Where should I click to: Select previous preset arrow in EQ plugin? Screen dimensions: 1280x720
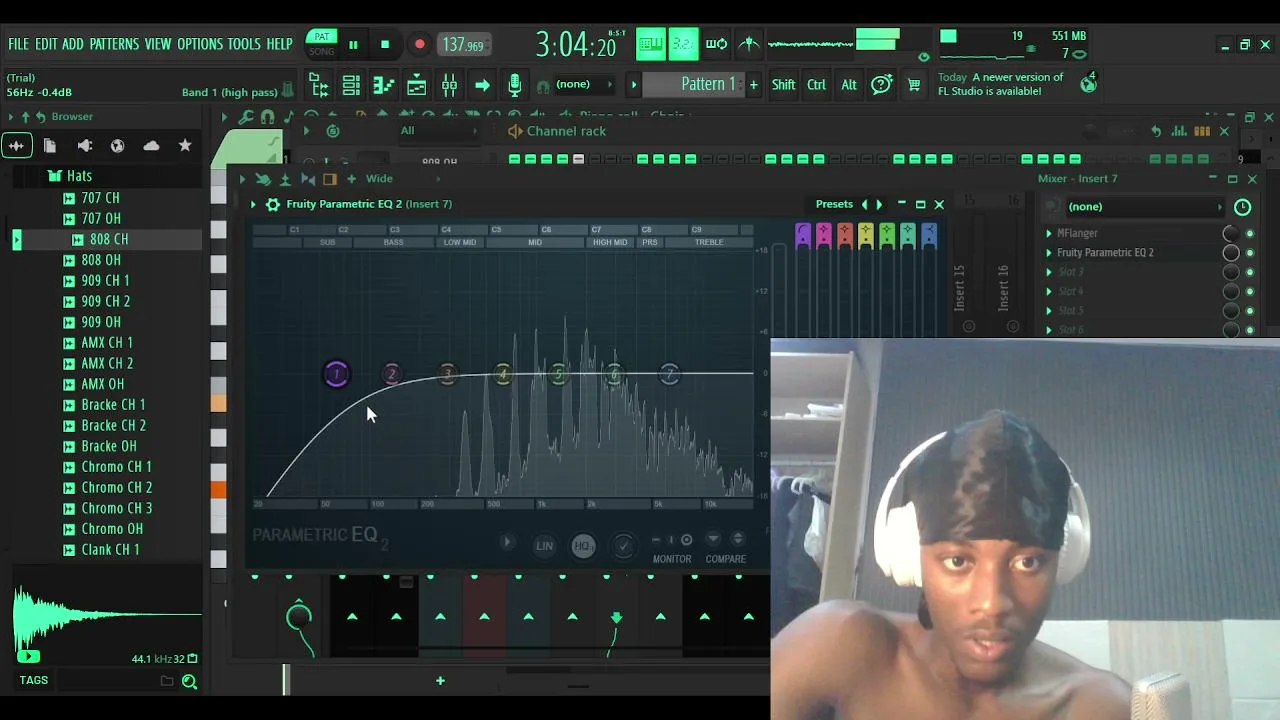pyautogui.click(x=865, y=204)
